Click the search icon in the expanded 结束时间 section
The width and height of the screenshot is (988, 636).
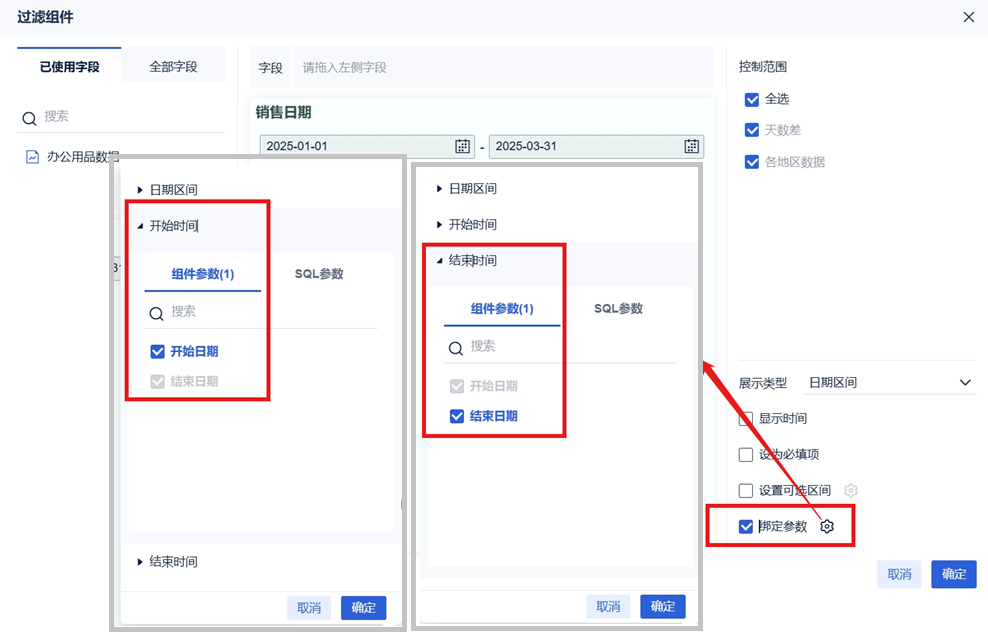tap(455, 347)
